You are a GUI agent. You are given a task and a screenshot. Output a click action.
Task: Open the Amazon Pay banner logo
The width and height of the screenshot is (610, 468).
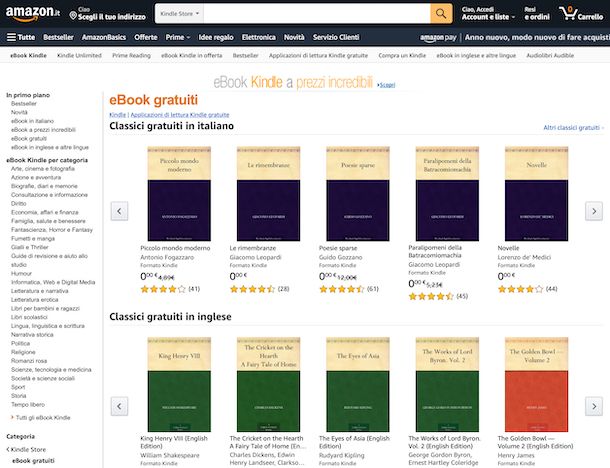point(438,37)
